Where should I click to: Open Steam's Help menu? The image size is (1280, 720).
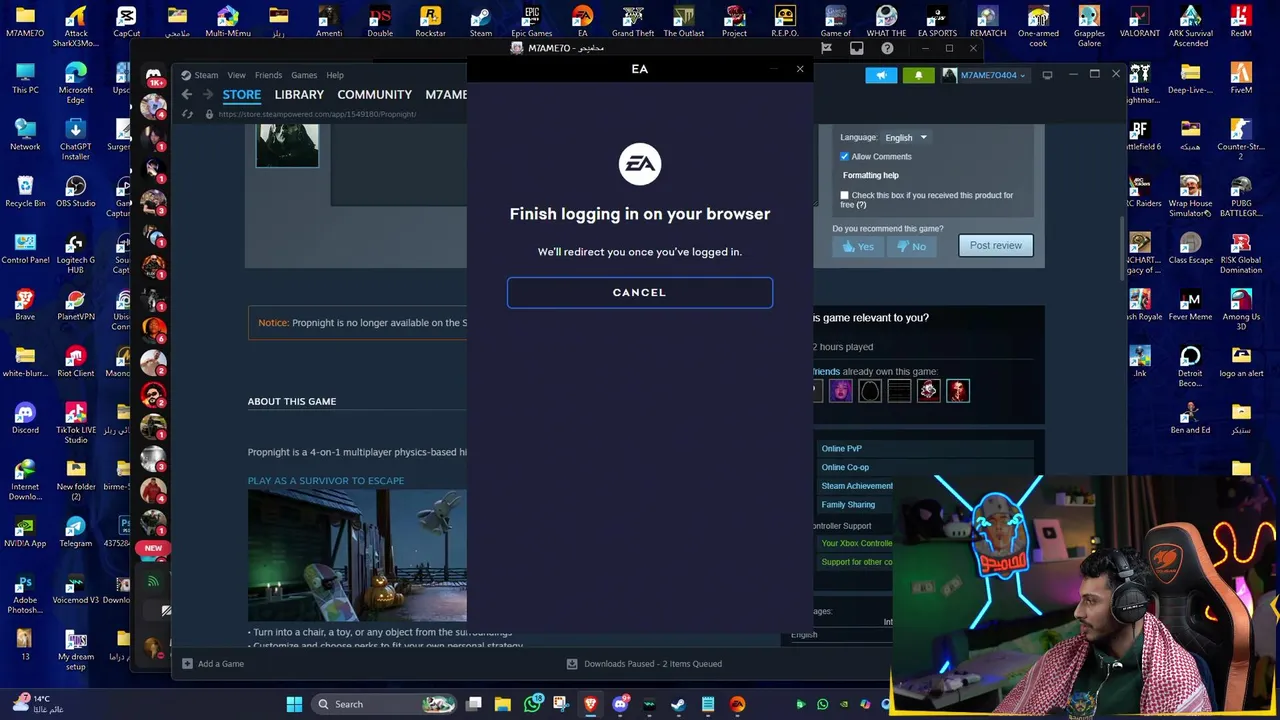(335, 75)
